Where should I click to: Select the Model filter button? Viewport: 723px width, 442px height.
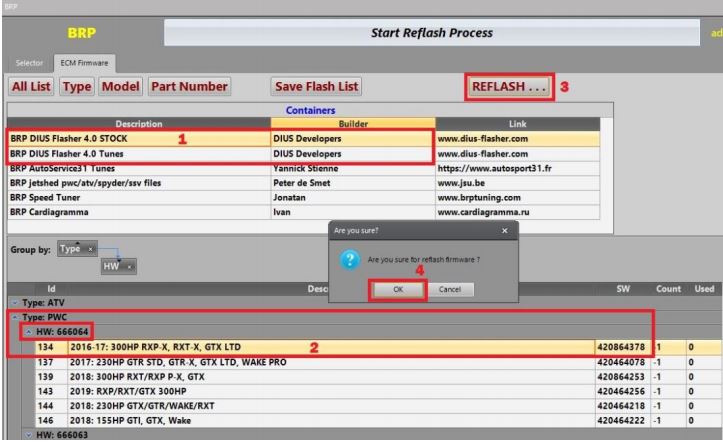point(119,87)
